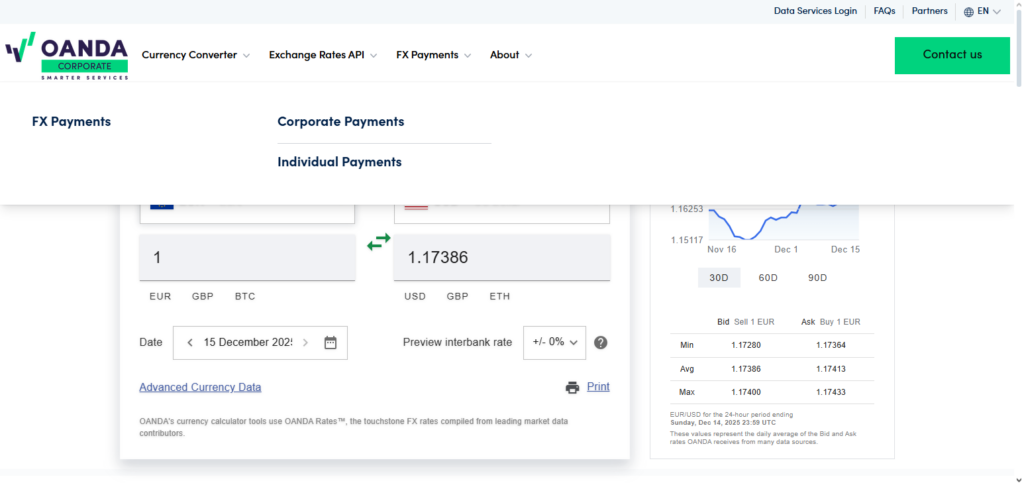Open the calendar date picker icon

pyautogui.click(x=331, y=342)
